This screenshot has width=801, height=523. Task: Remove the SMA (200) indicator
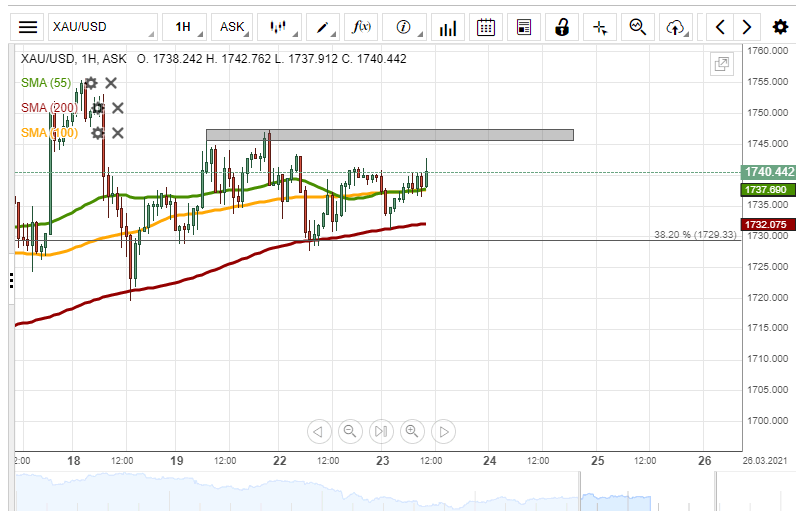pos(117,108)
